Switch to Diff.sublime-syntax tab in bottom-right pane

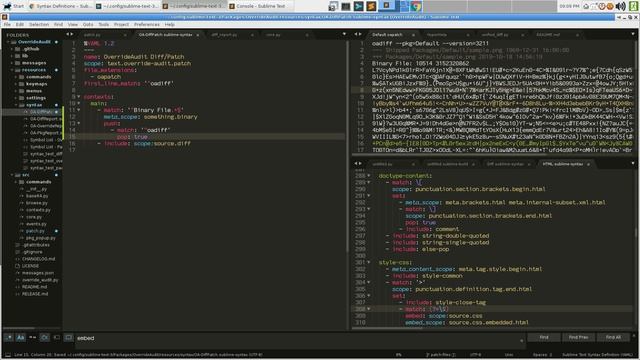tap(505, 164)
